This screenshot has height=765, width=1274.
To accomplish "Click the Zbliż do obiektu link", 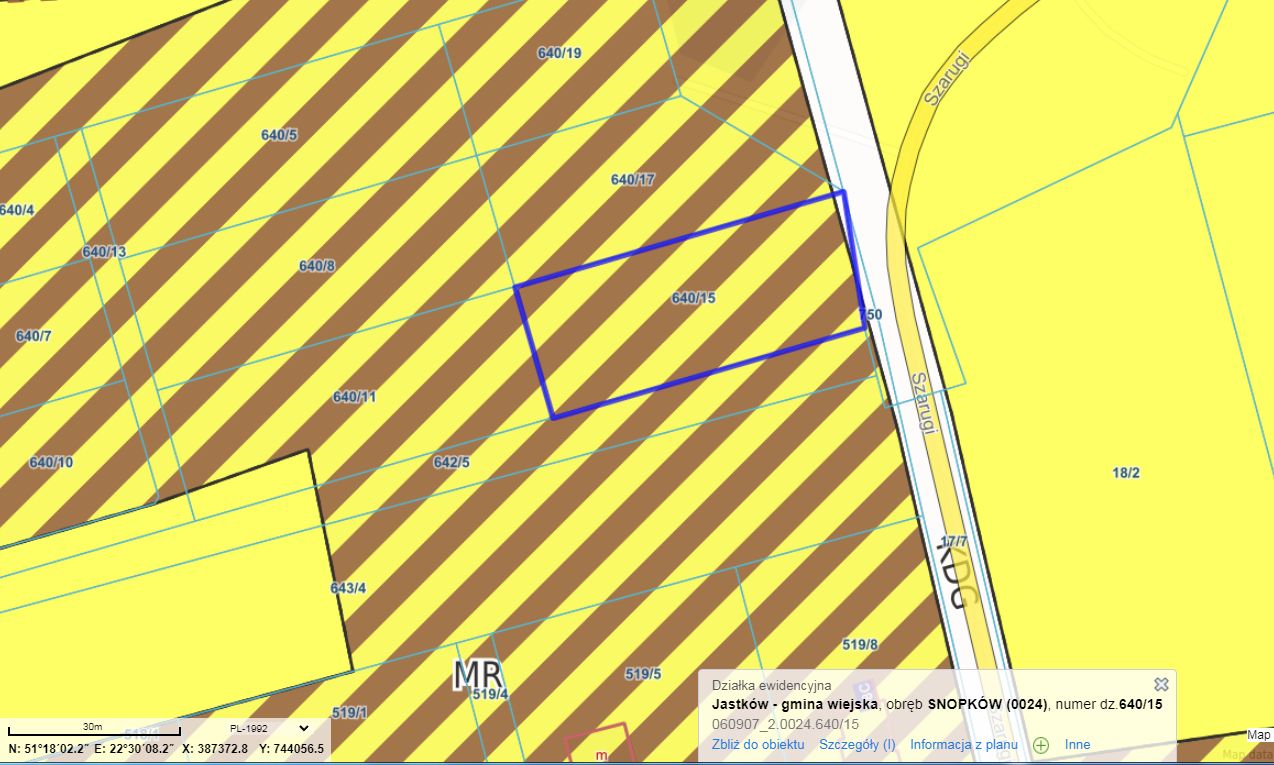I will click(758, 745).
